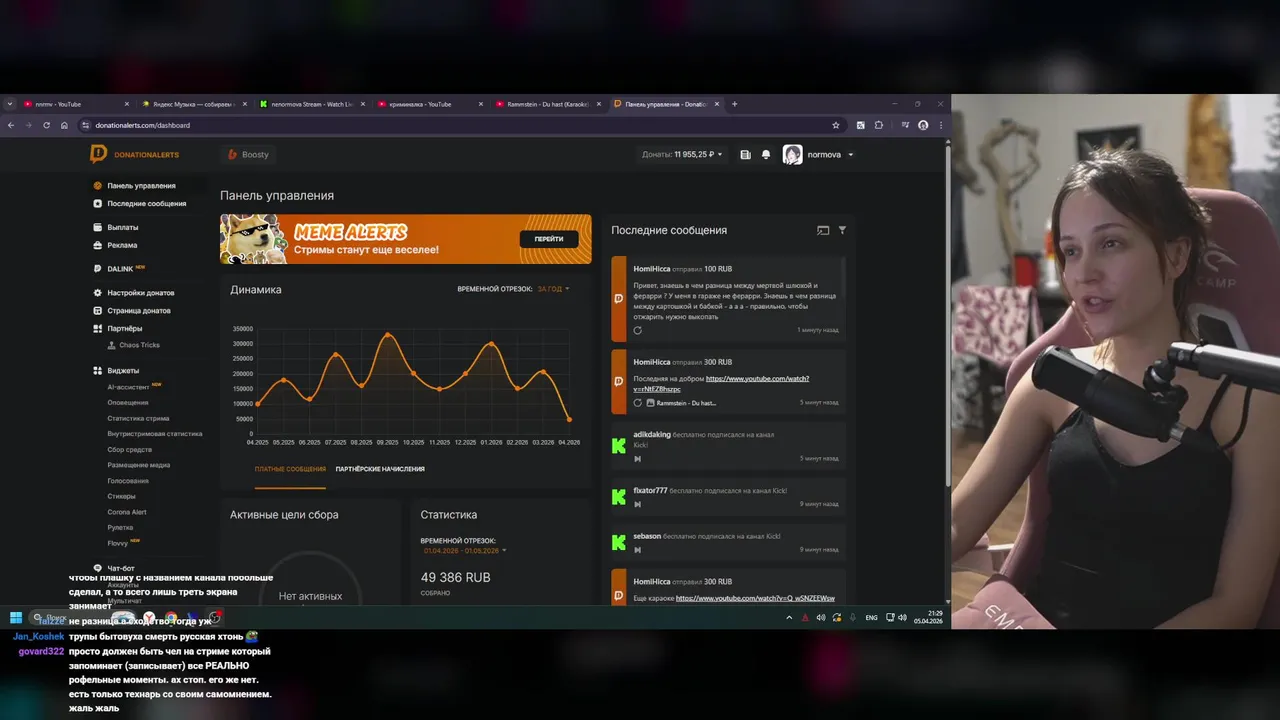Reload the page
Screen dimensions: 1280x720
46,125
